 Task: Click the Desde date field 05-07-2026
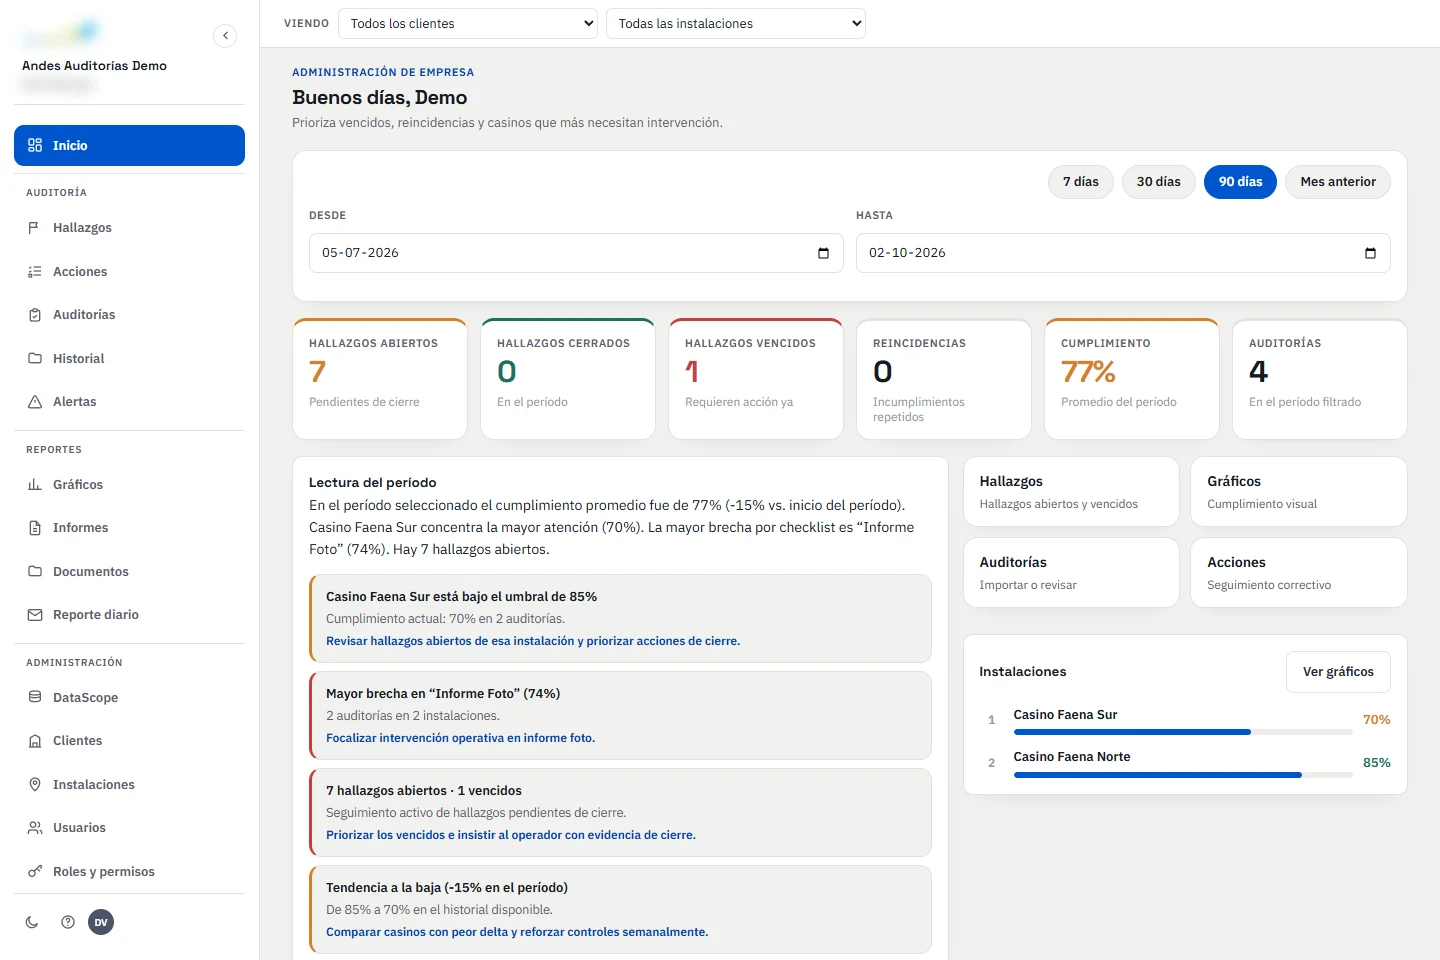tap(576, 253)
